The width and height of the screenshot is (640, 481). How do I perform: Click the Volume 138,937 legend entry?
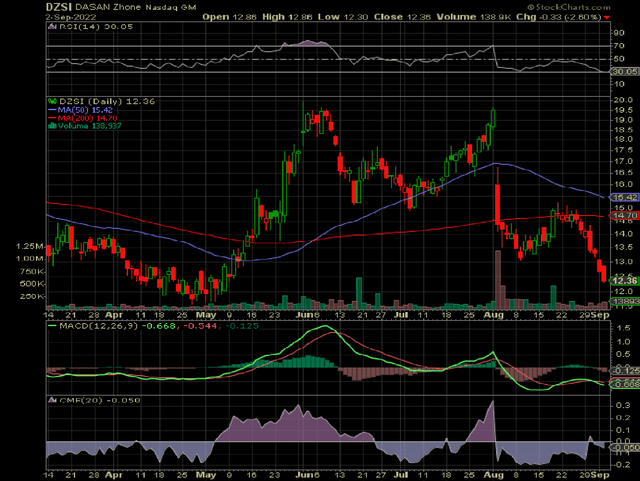(89, 126)
